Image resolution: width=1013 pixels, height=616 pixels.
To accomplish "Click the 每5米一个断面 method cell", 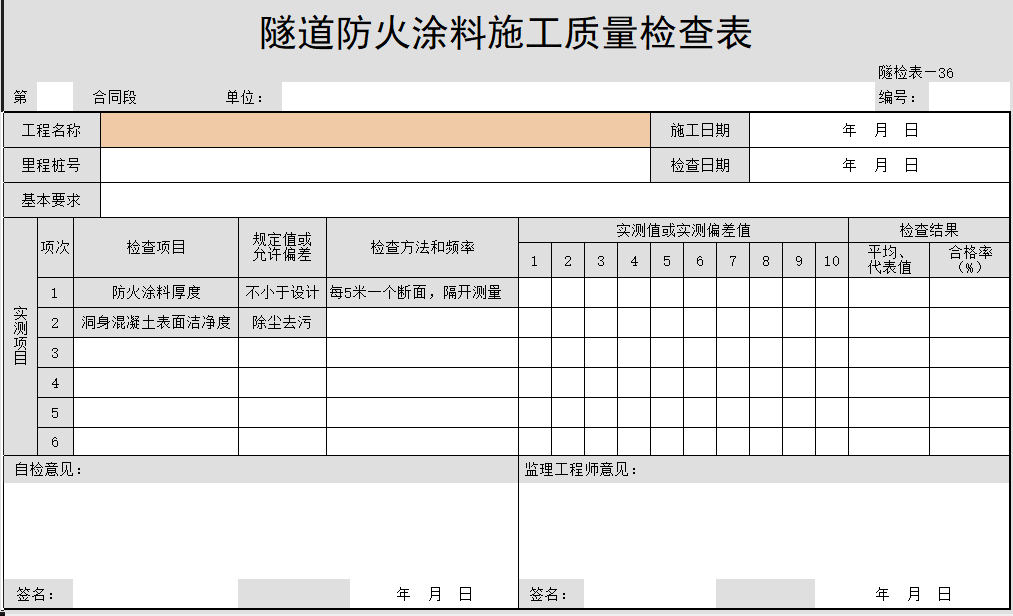I will 422,292.
